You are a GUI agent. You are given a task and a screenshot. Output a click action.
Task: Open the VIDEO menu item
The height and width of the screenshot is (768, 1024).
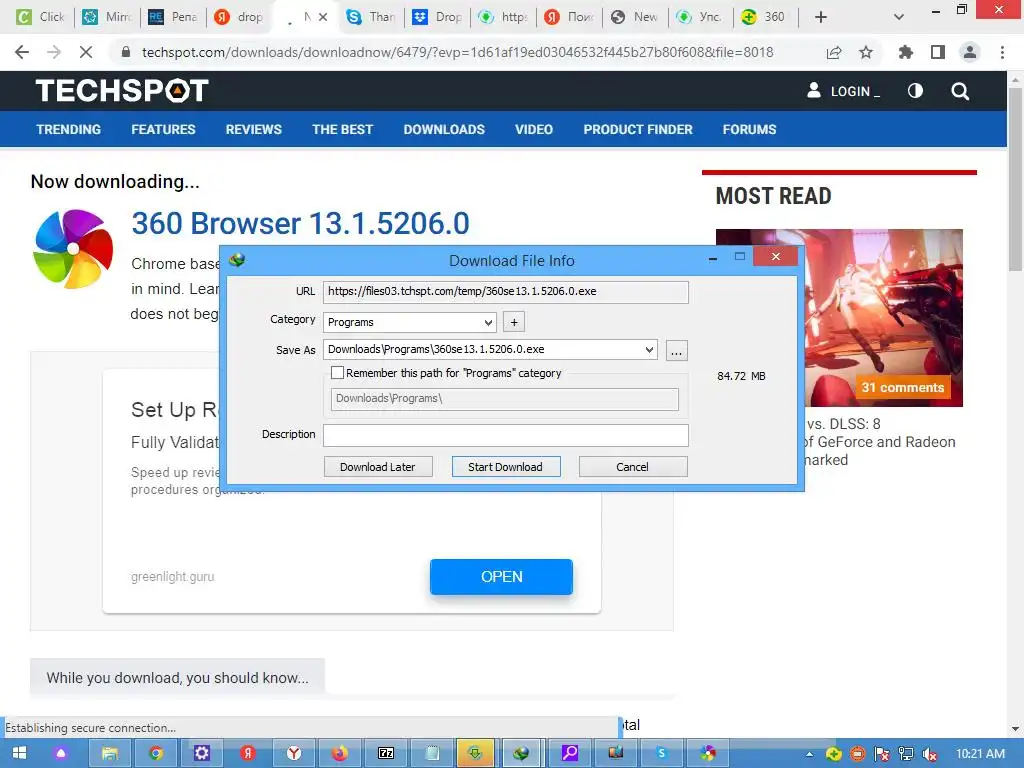click(534, 129)
